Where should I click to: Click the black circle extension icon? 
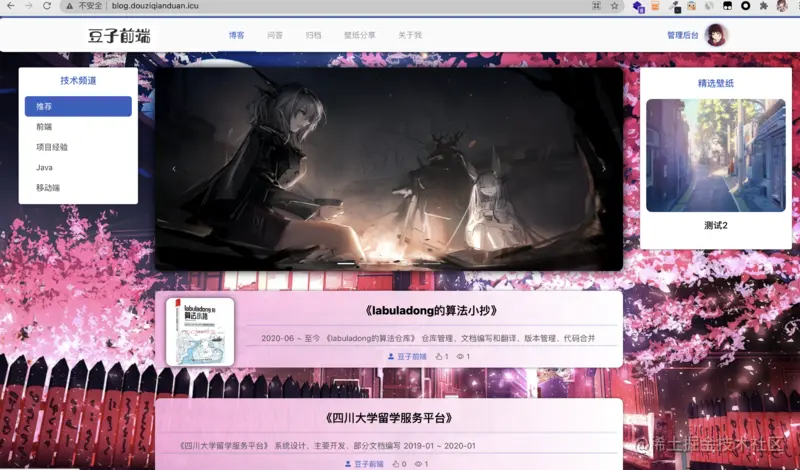[x=745, y=6]
